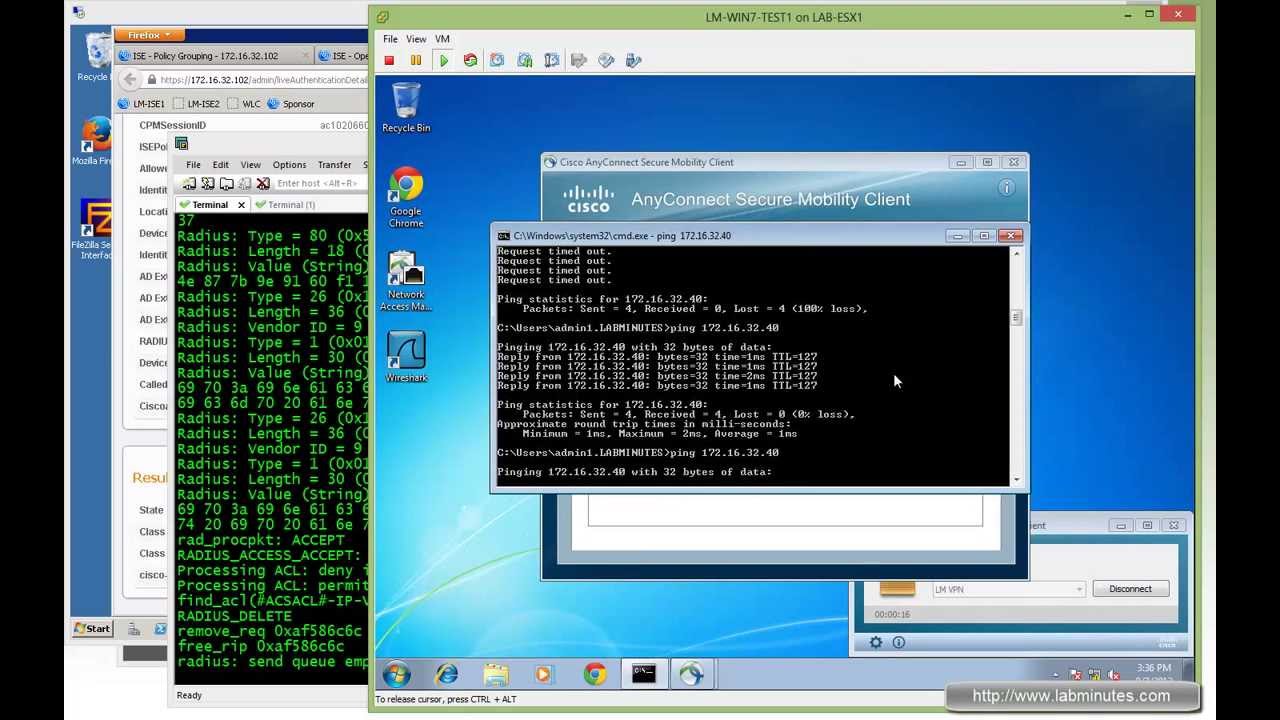Click the CPMSessionID label in Firefox
1280x720 pixels.
tap(172, 125)
